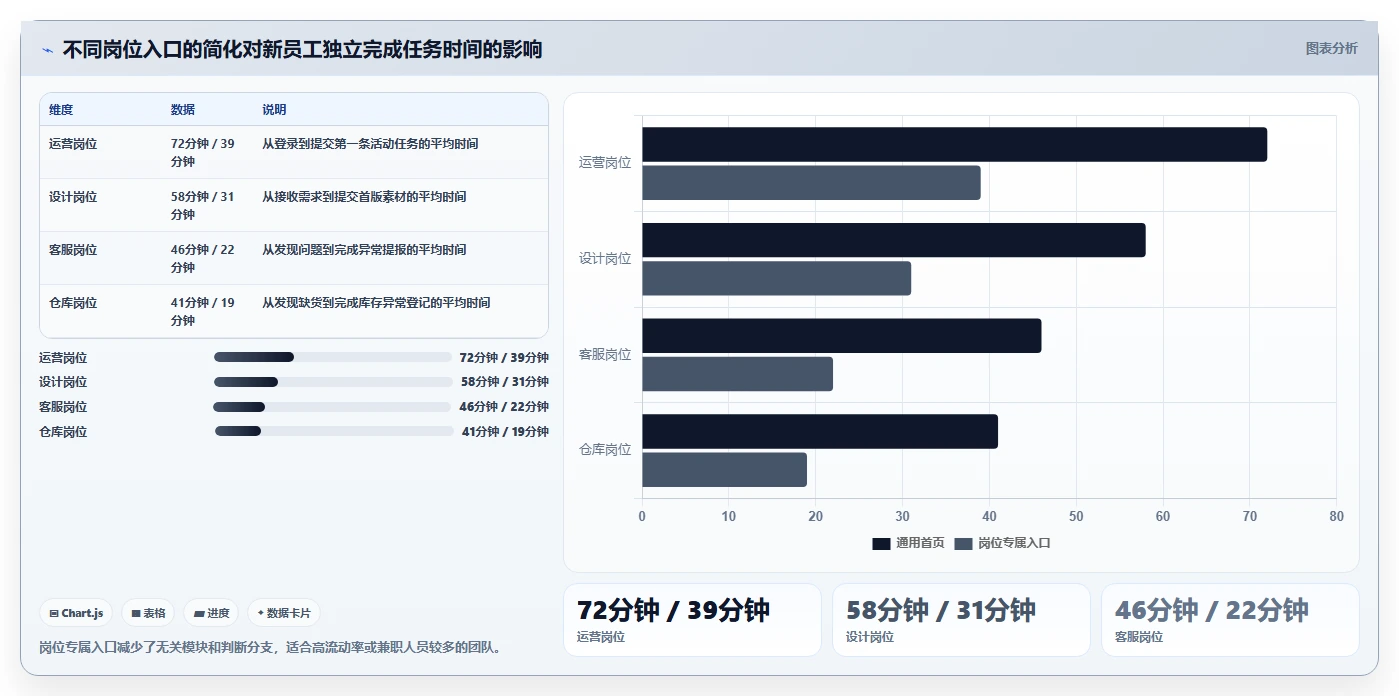Click description 从发现问题到完成异常提报的平均时间
1399x696 pixels.
tap(364, 249)
